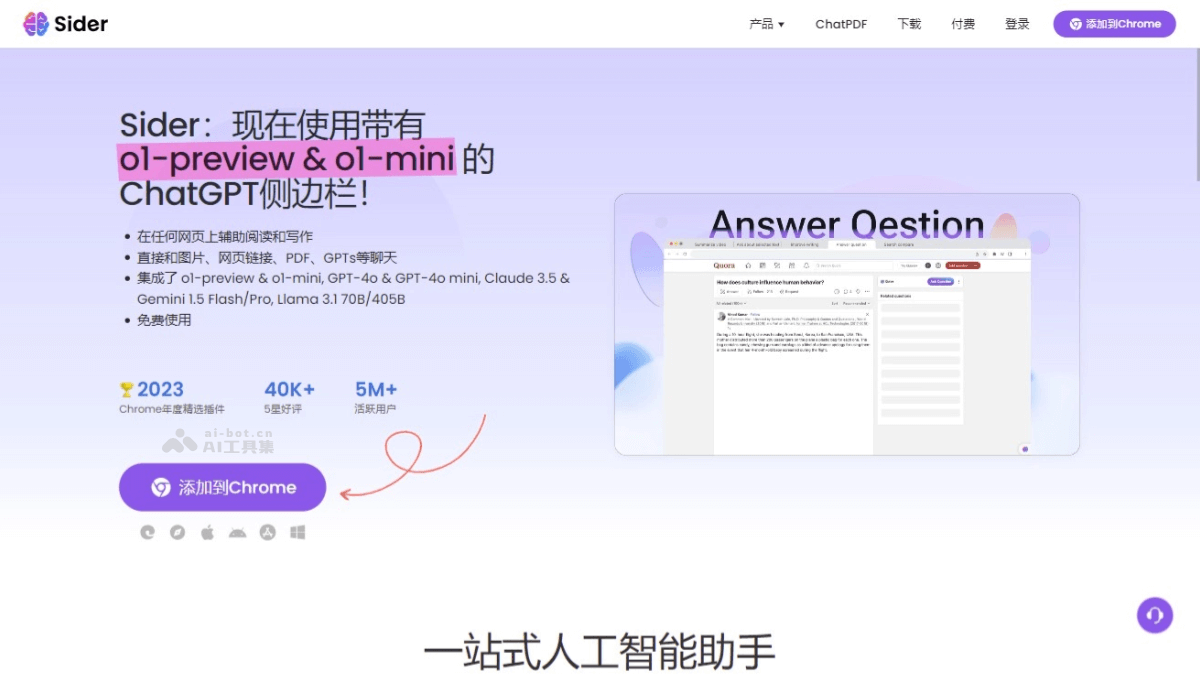Open the ChatPDF menu item
This screenshot has height=675, width=1200.
coord(841,23)
